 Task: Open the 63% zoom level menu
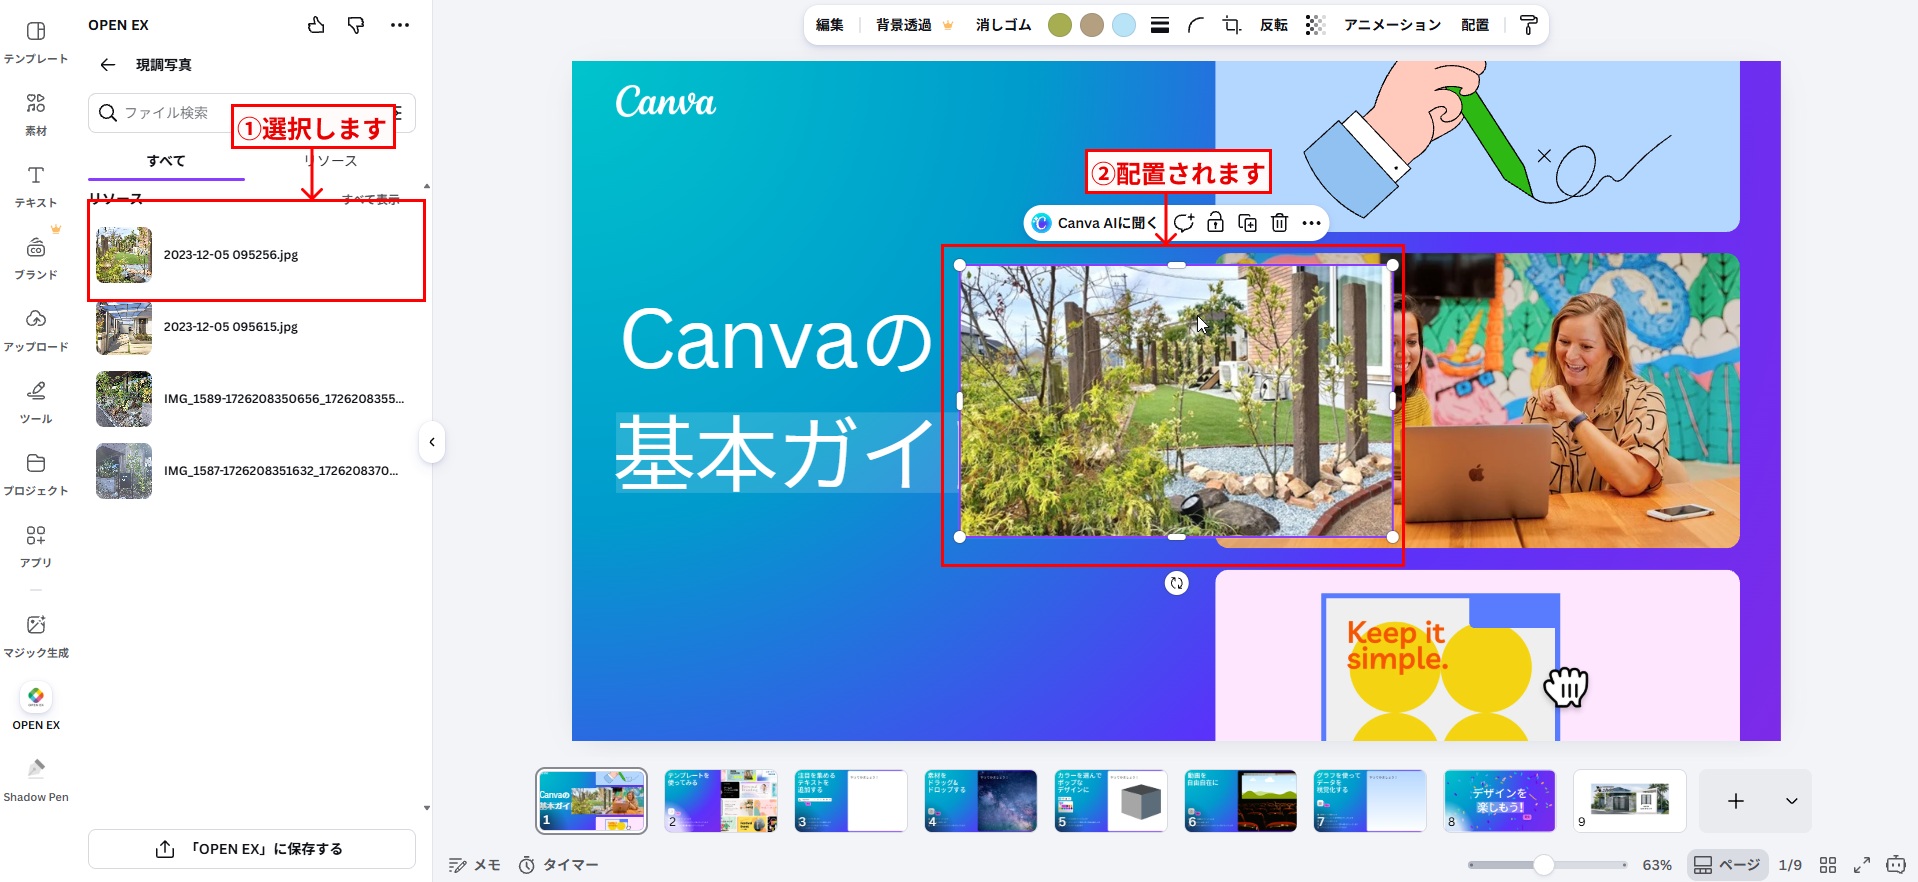coord(1657,865)
